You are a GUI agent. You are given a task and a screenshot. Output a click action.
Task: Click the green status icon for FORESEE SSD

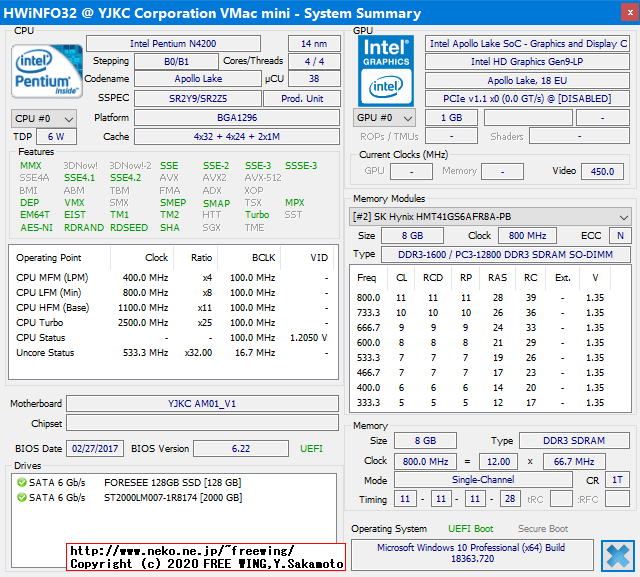22,482
